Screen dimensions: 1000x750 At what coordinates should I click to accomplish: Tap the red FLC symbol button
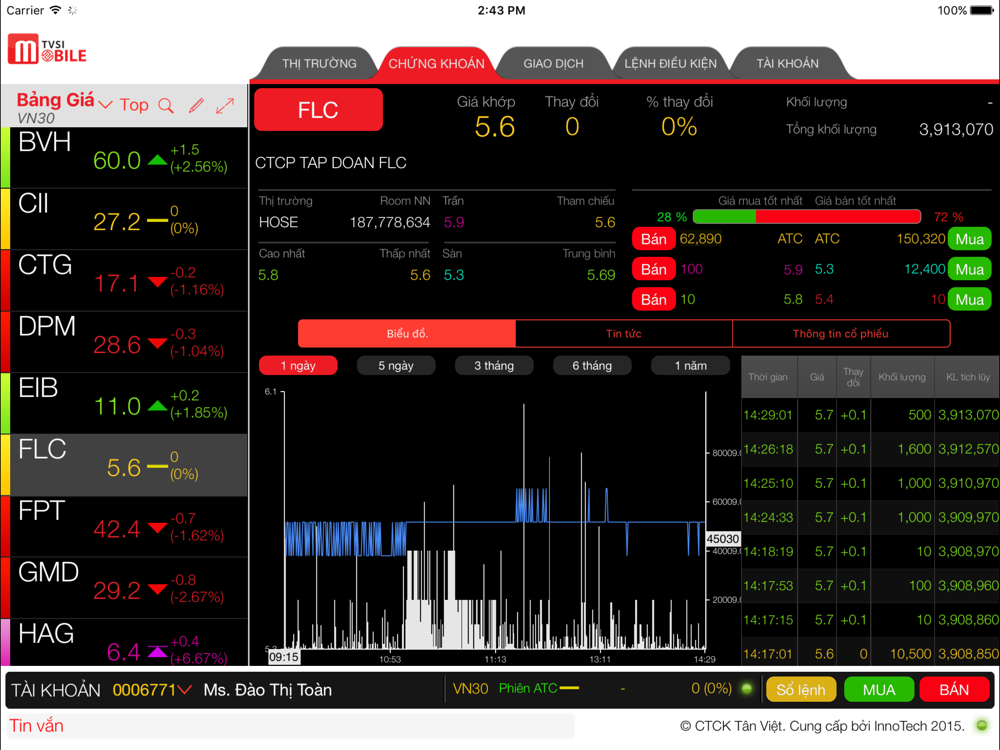318,110
